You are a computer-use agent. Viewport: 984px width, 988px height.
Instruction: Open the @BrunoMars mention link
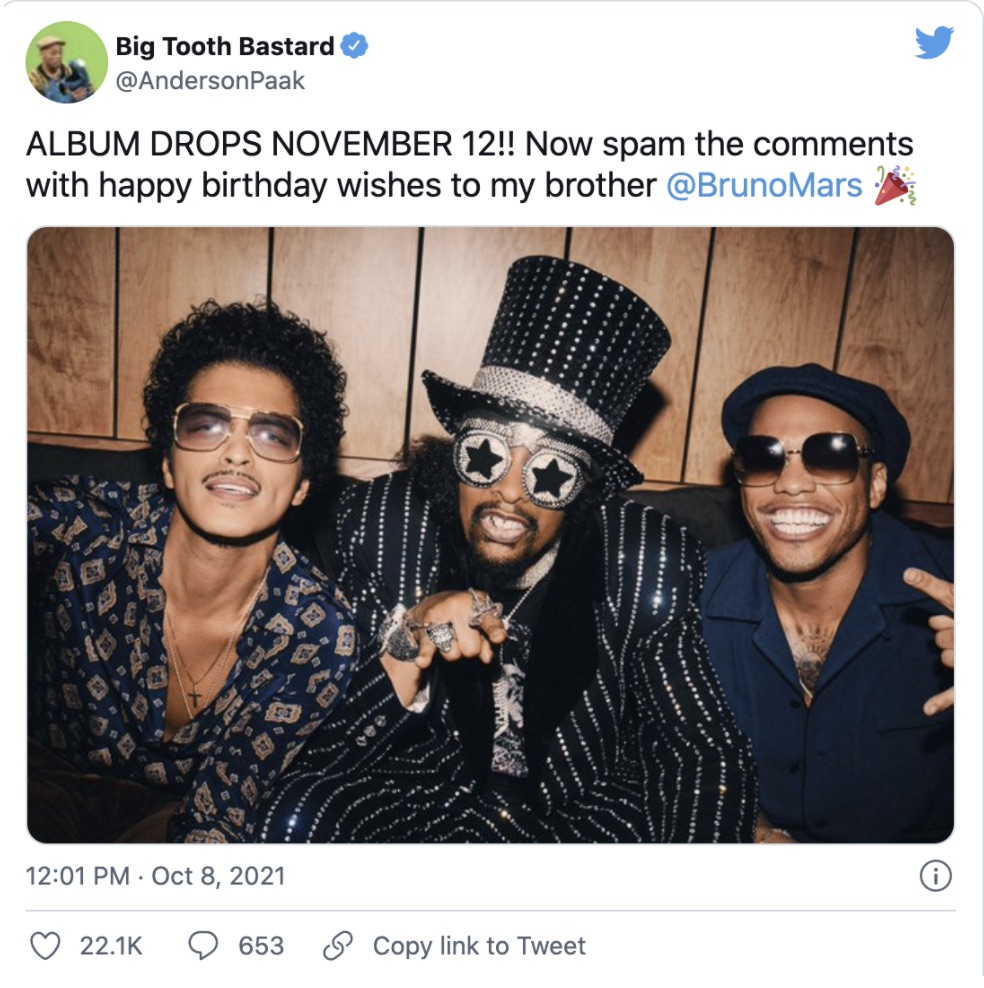coord(764,185)
